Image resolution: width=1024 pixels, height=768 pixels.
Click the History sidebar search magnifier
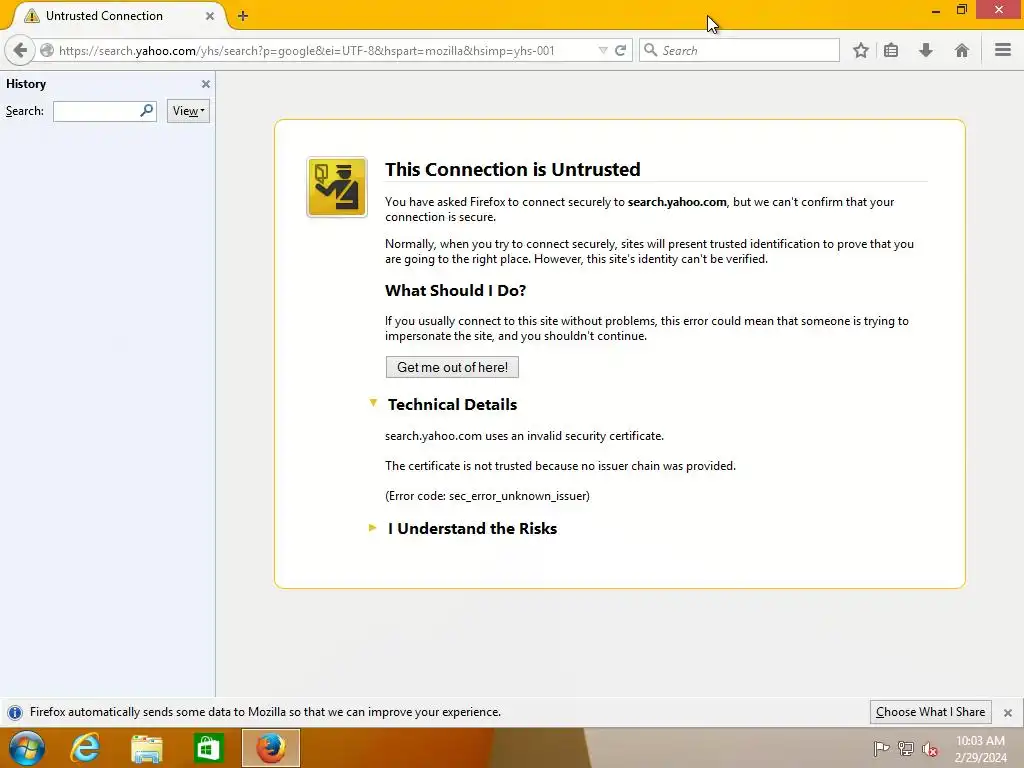tap(147, 110)
